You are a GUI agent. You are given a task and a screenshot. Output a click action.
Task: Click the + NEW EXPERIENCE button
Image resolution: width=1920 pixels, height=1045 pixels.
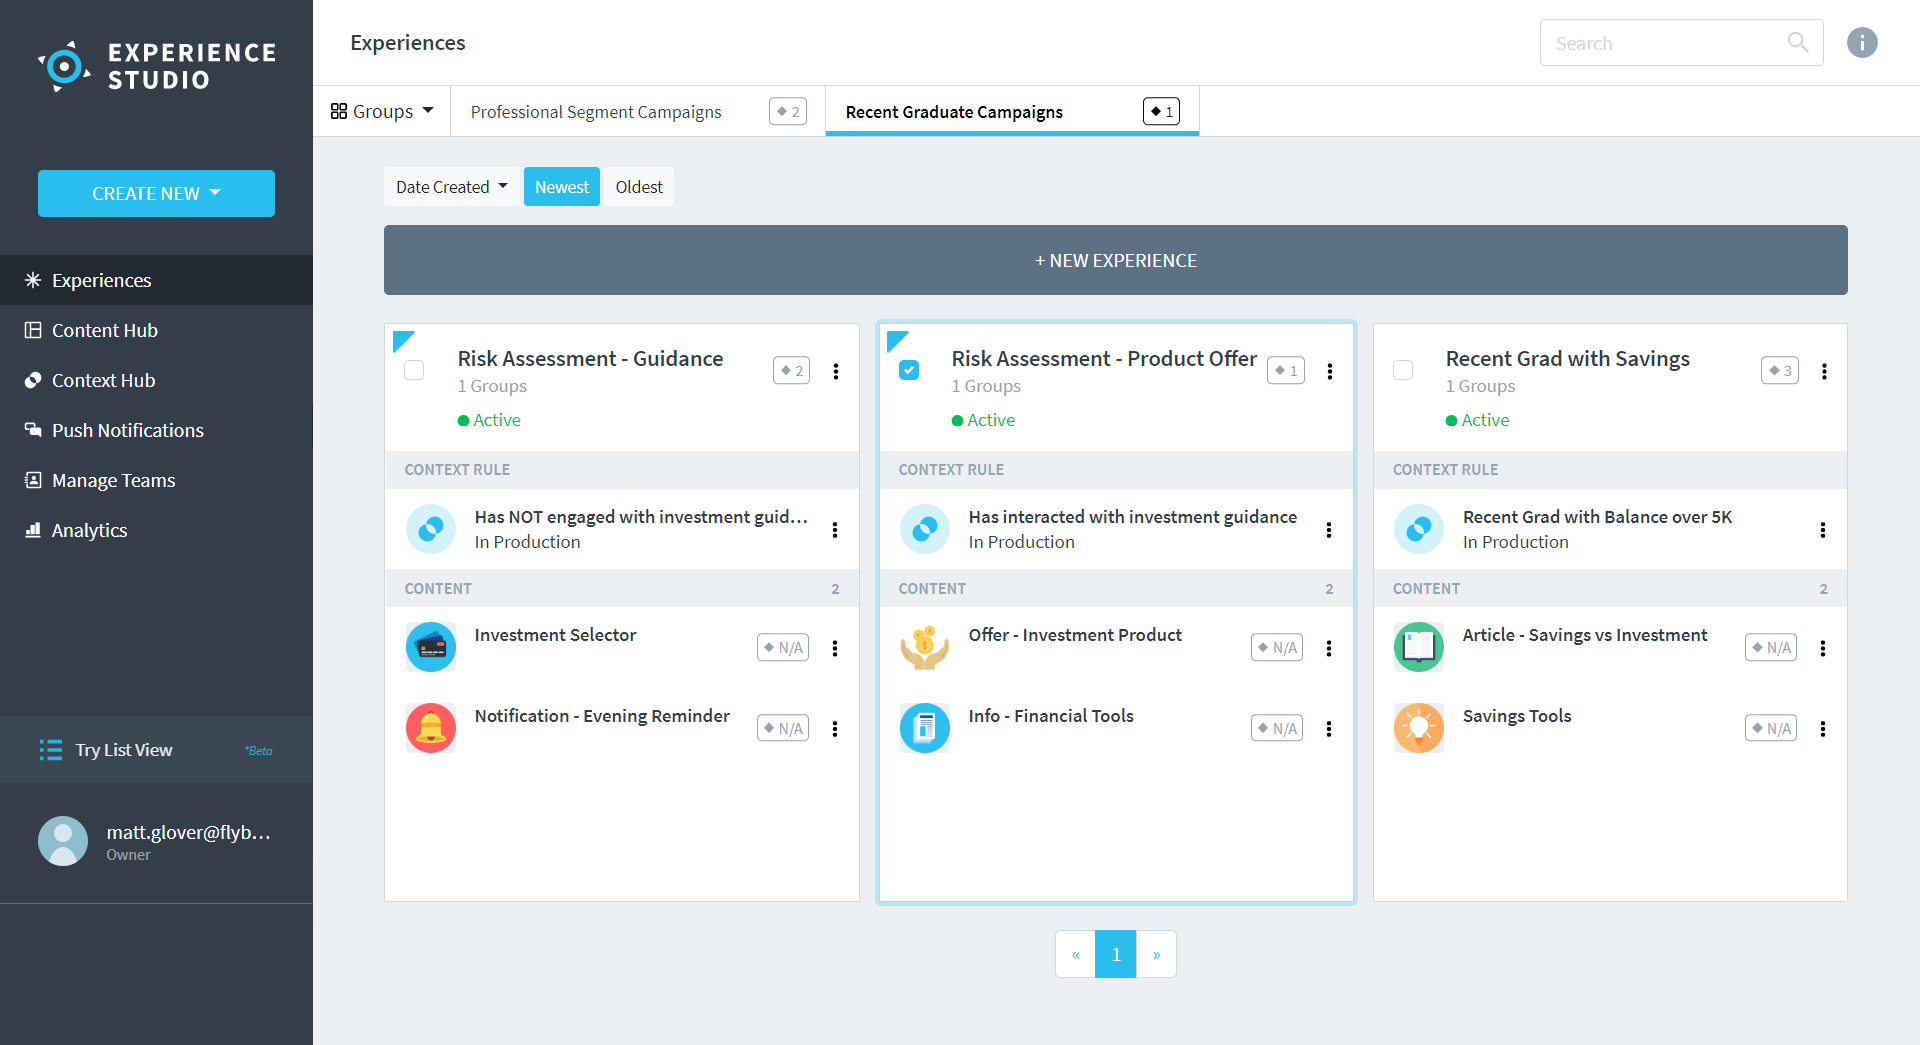click(1115, 260)
